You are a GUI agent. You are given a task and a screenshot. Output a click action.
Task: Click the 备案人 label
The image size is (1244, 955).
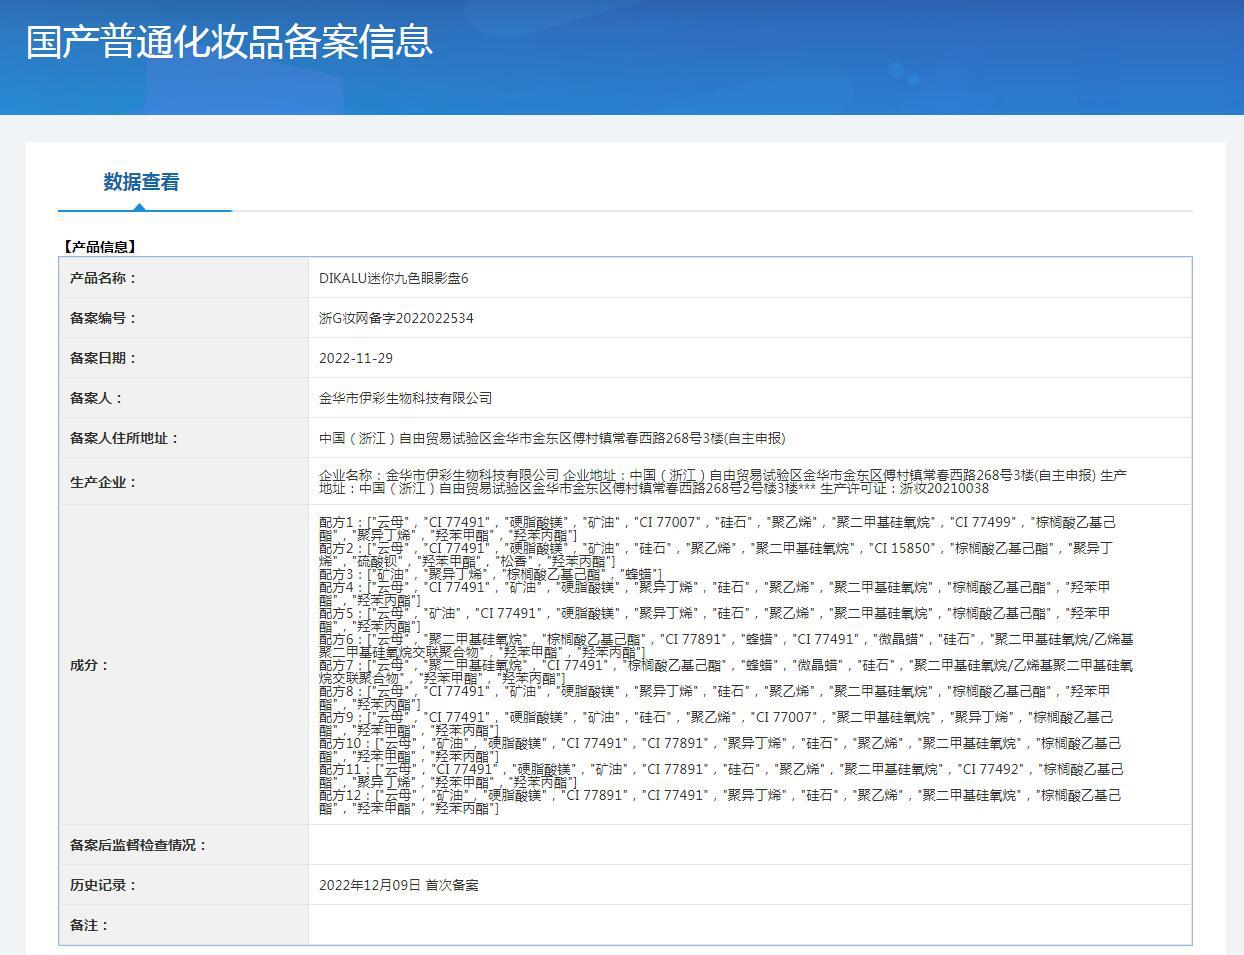[x=96, y=398]
